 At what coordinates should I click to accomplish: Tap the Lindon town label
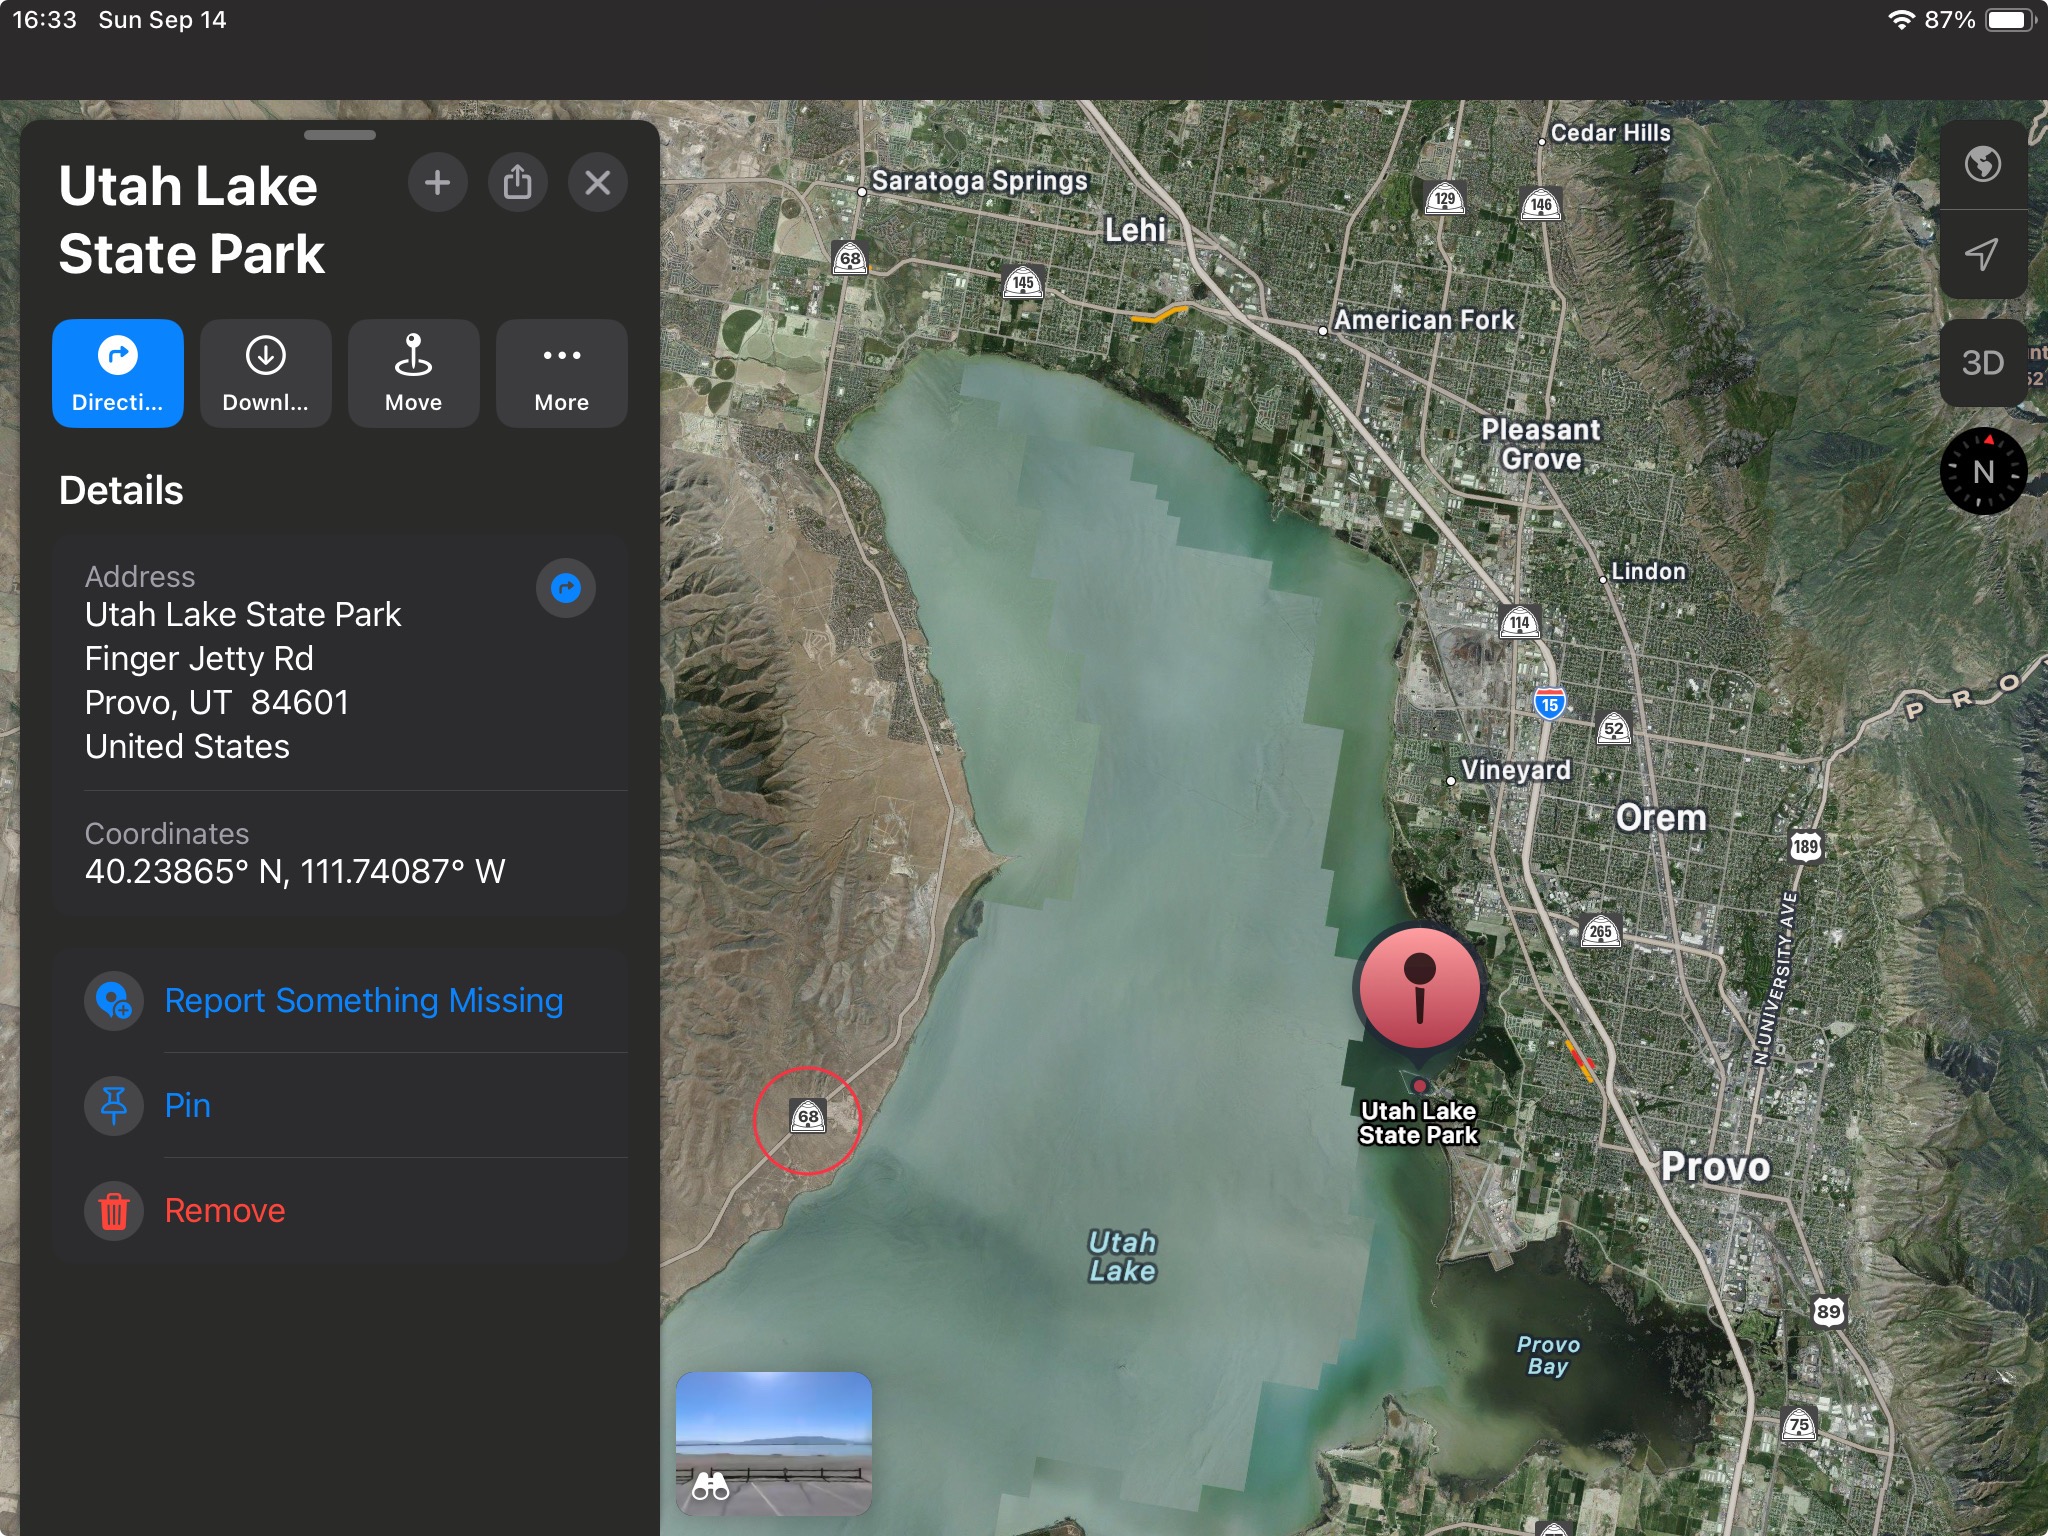tap(1648, 571)
